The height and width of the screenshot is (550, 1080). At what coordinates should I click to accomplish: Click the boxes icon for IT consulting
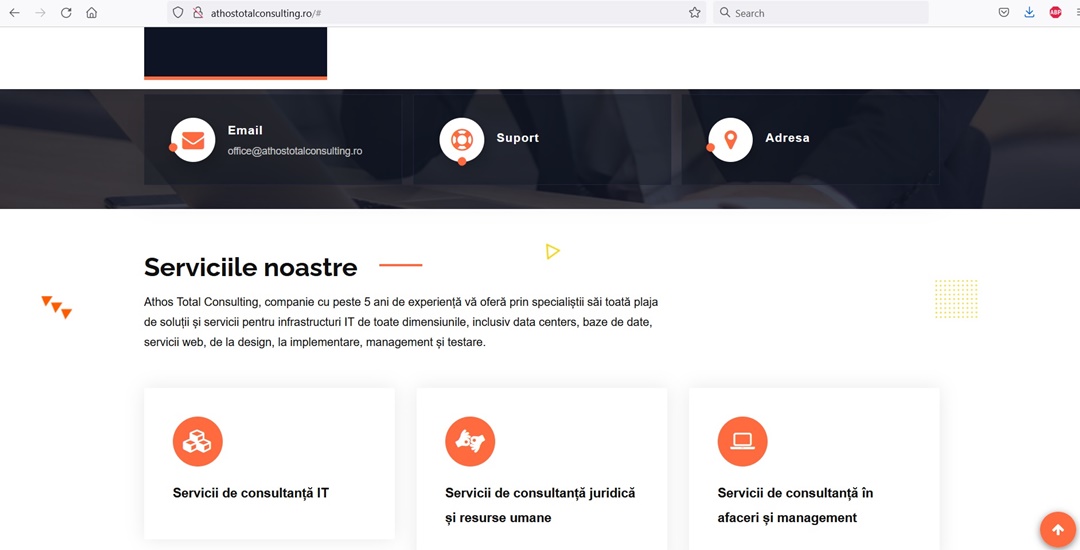[x=198, y=441]
